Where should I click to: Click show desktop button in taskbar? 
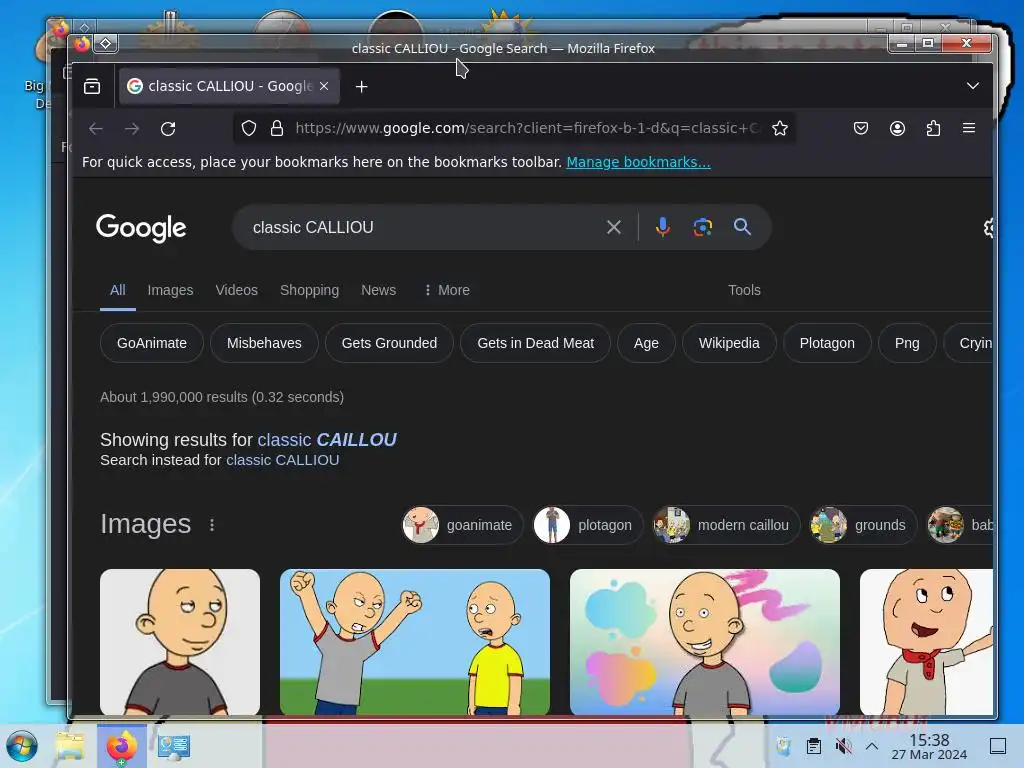pyautogui.click(x=998, y=746)
